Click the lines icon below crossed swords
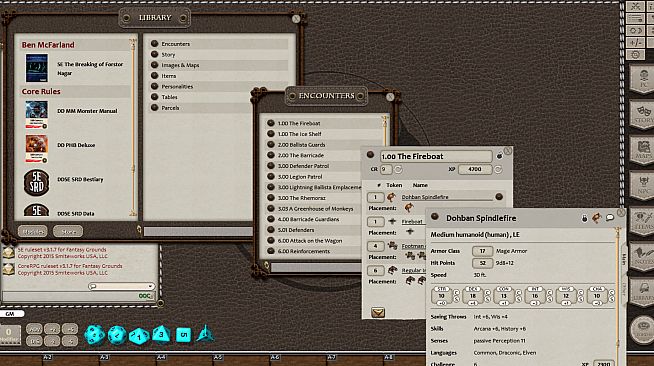 pyautogui.click(x=636, y=18)
